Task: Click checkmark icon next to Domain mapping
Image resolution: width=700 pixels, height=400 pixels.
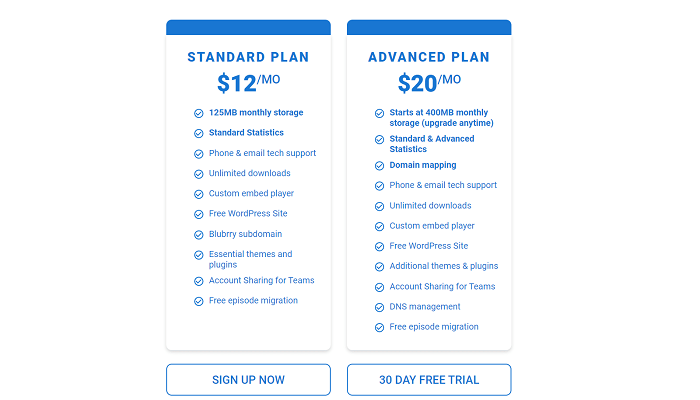Action: click(x=380, y=166)
